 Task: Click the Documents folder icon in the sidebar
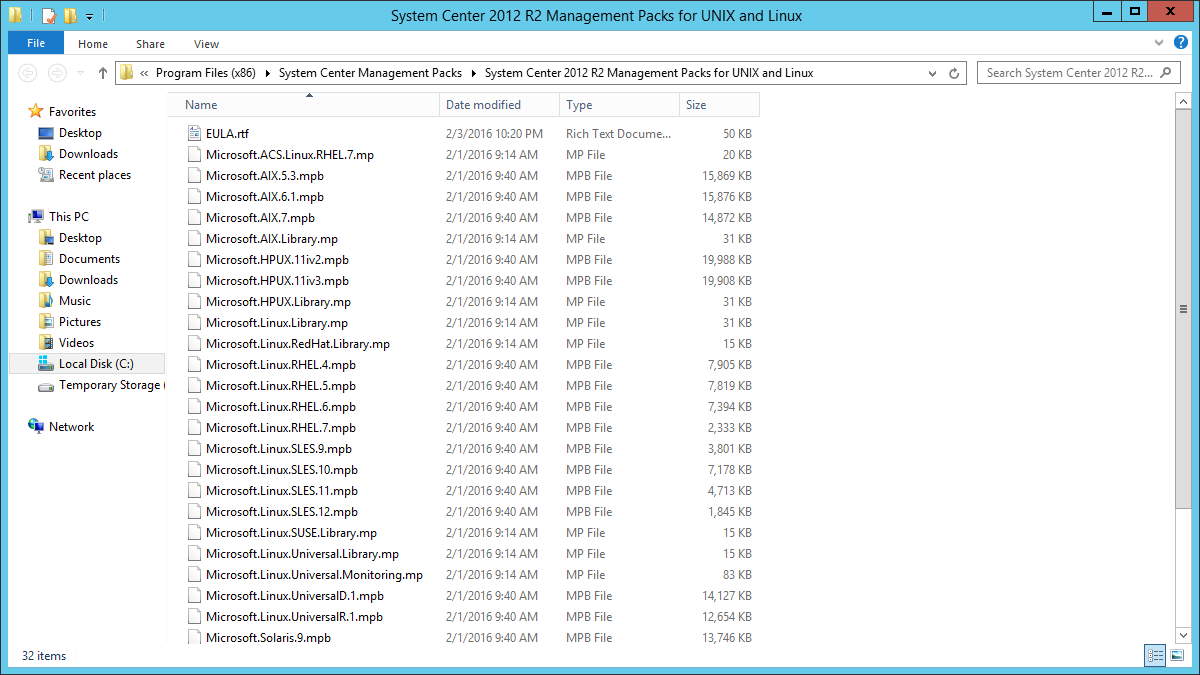pos(46,258)
